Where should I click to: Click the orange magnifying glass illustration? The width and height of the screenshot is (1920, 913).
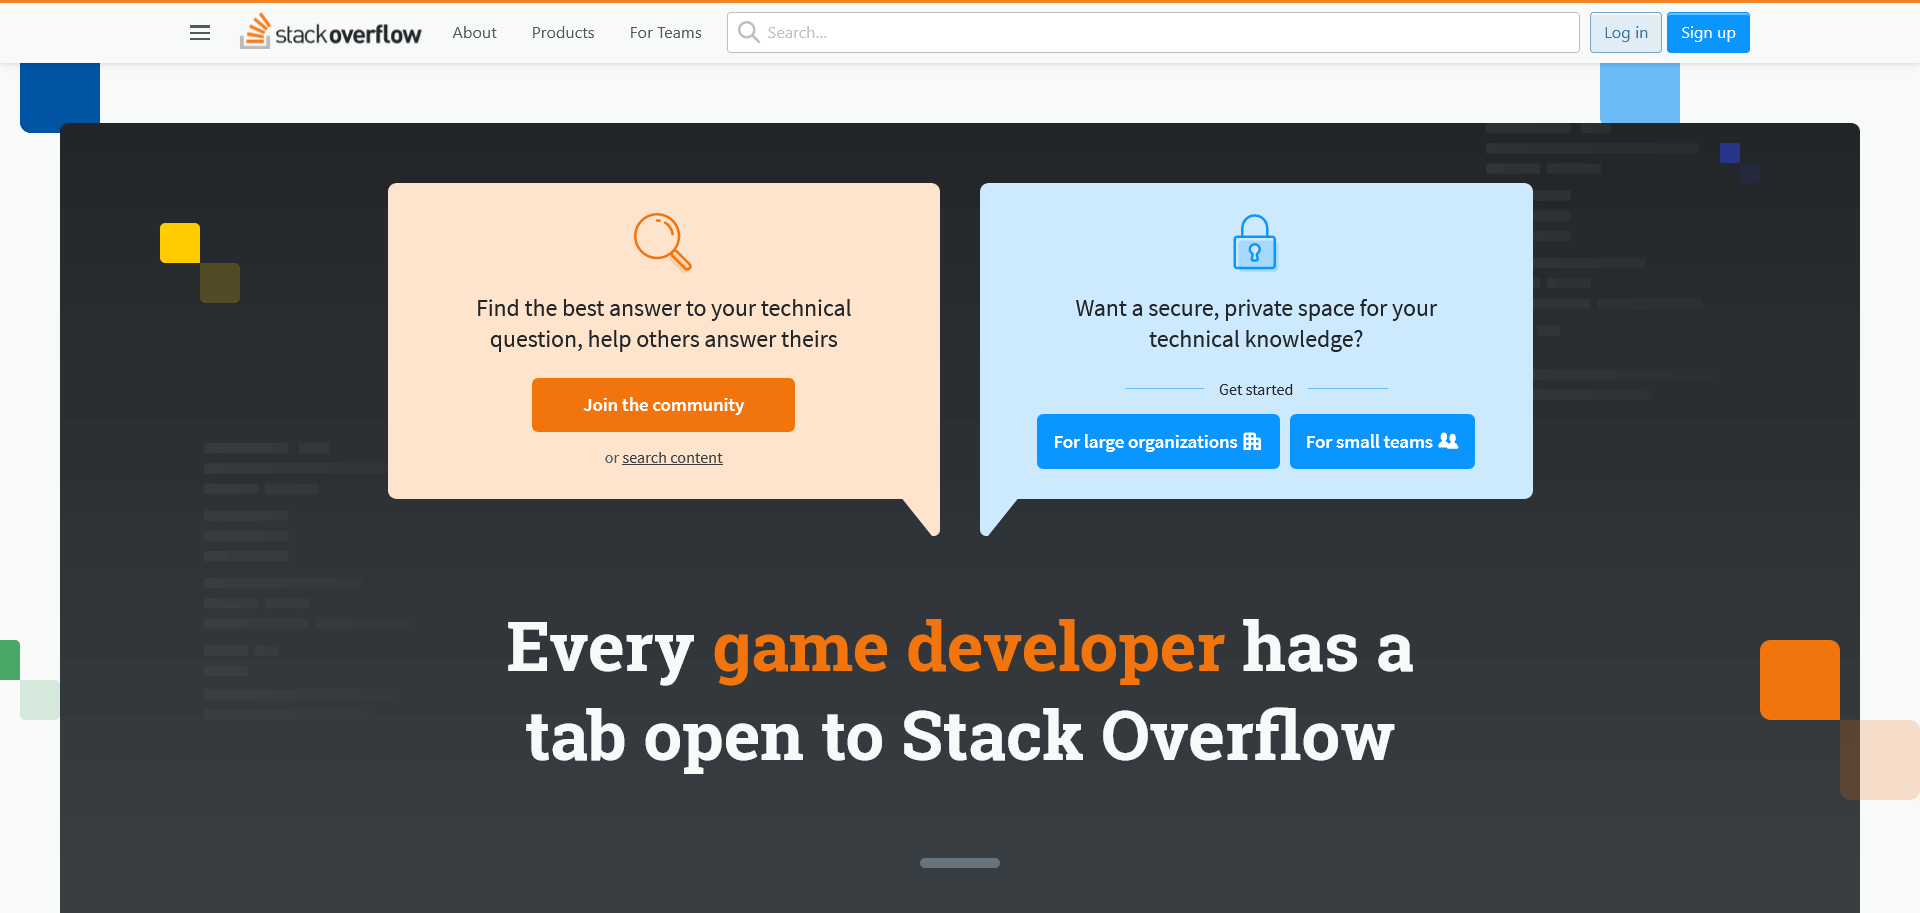point(662,242)
